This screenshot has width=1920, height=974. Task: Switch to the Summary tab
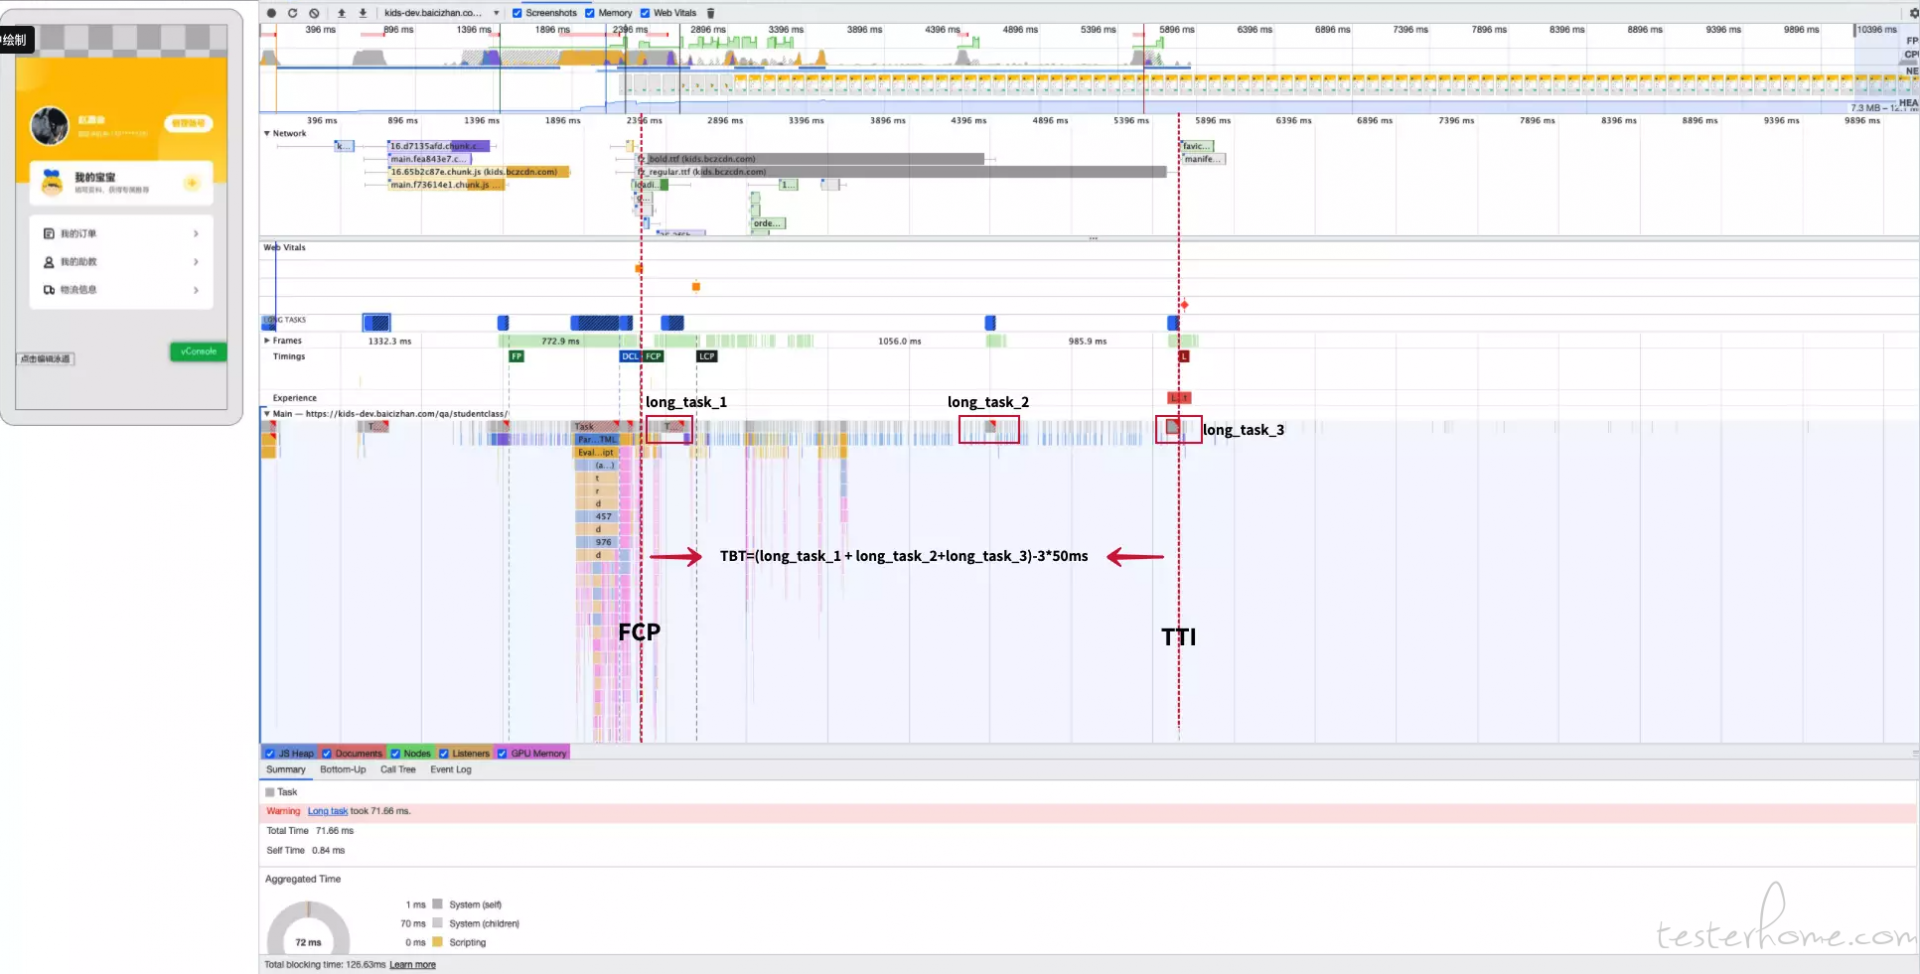[286, 769]
